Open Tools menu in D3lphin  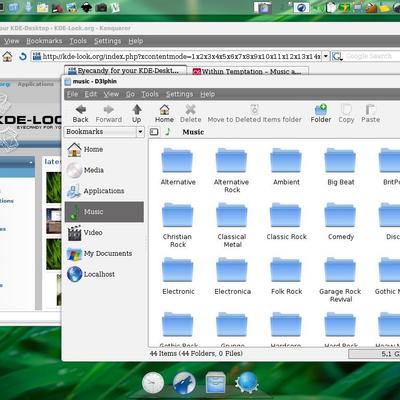pyautogui.click(x=150, y=94)
